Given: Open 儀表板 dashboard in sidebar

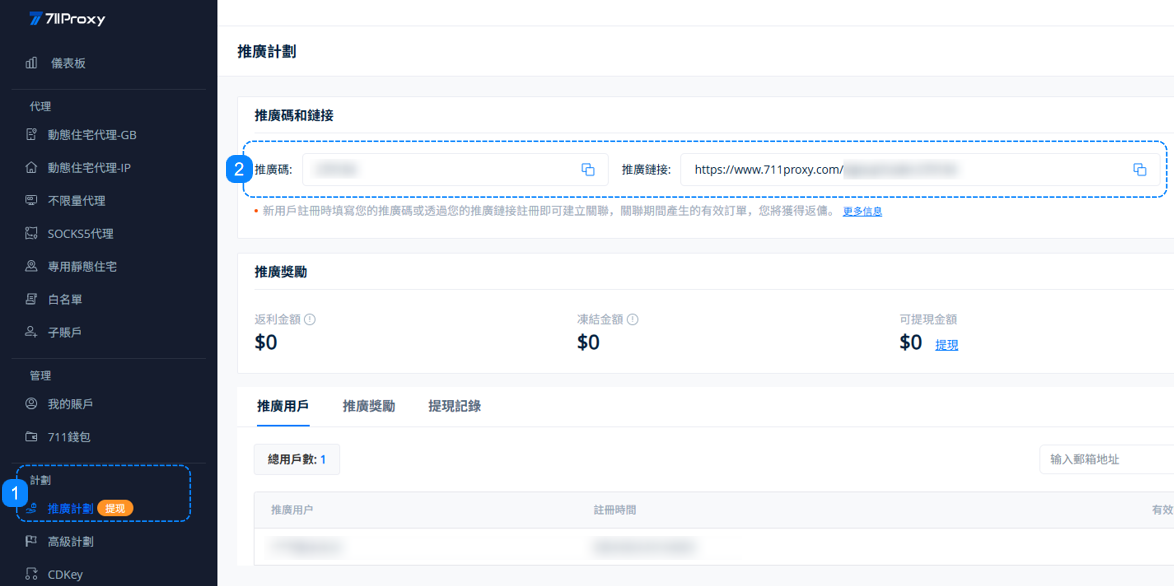Looking at the screenshot, I should coord(68,63).
